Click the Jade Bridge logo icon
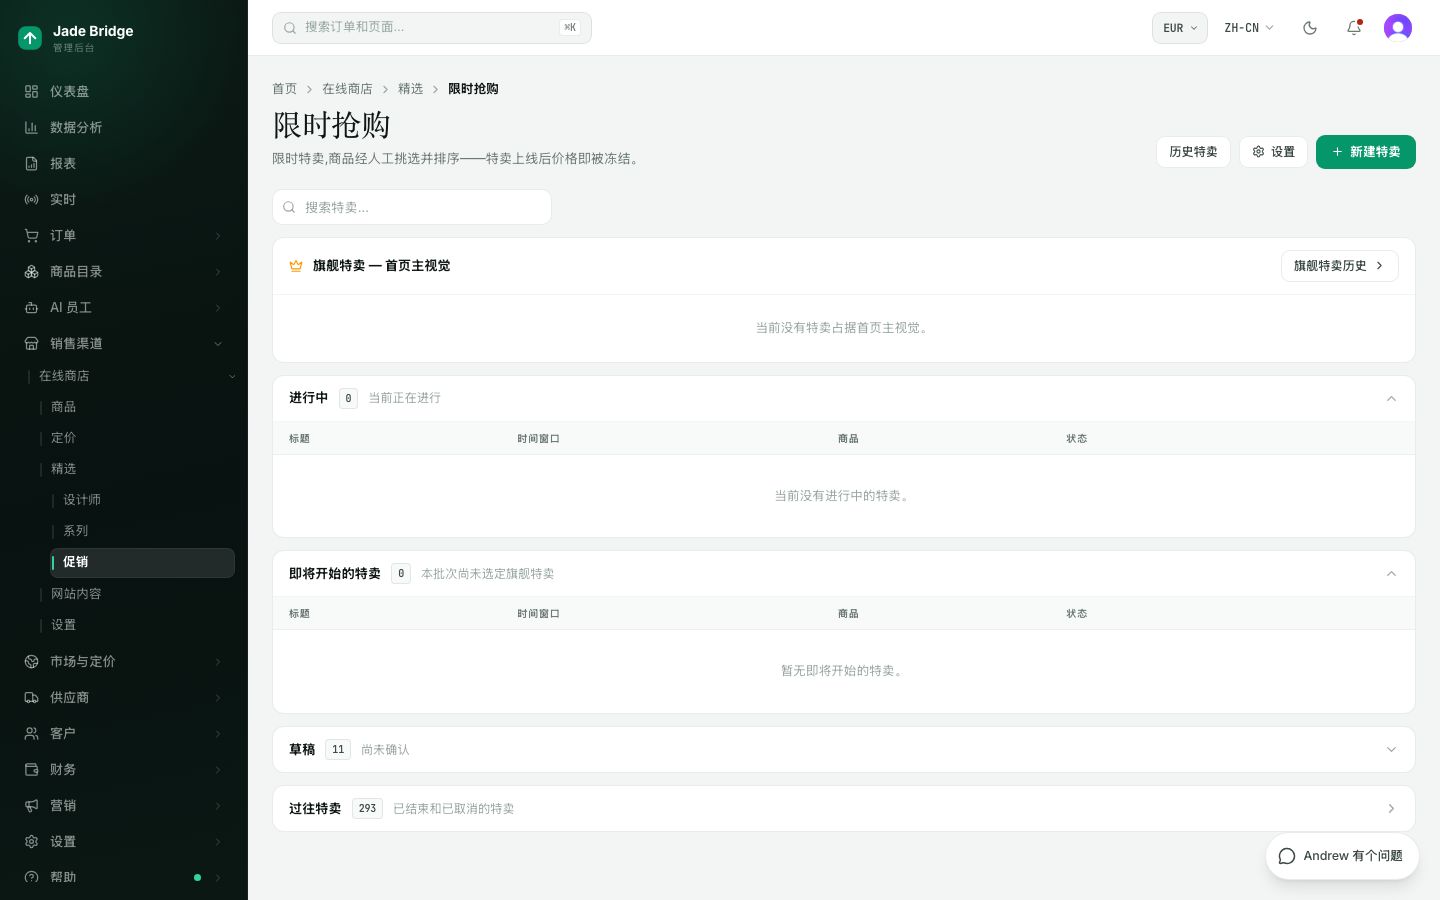Screen dimensions: 1440x900 30,38
